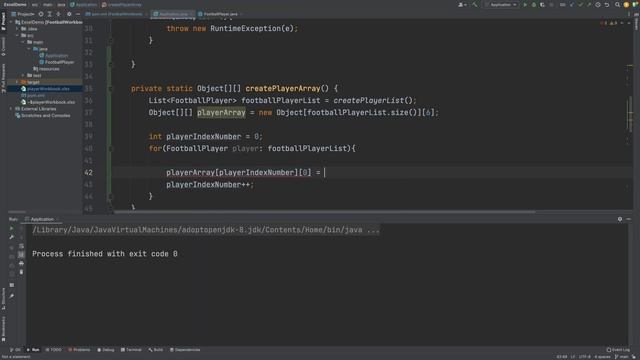
Task: Open Search Everywhere magnifier
Action: pyautogui.click(x=617, y=5)
